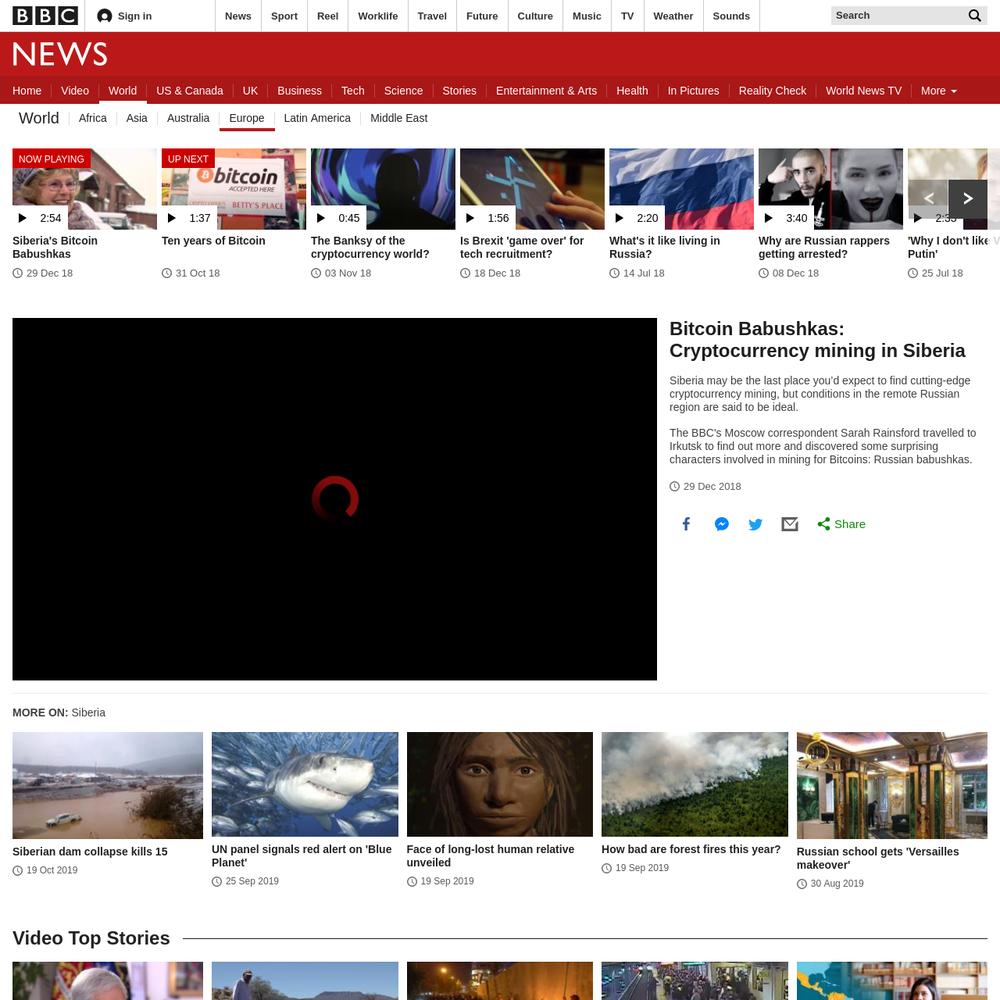Click into the Search input field
The width and height of the screenshot is (1000, 1000).
point(898,15)
